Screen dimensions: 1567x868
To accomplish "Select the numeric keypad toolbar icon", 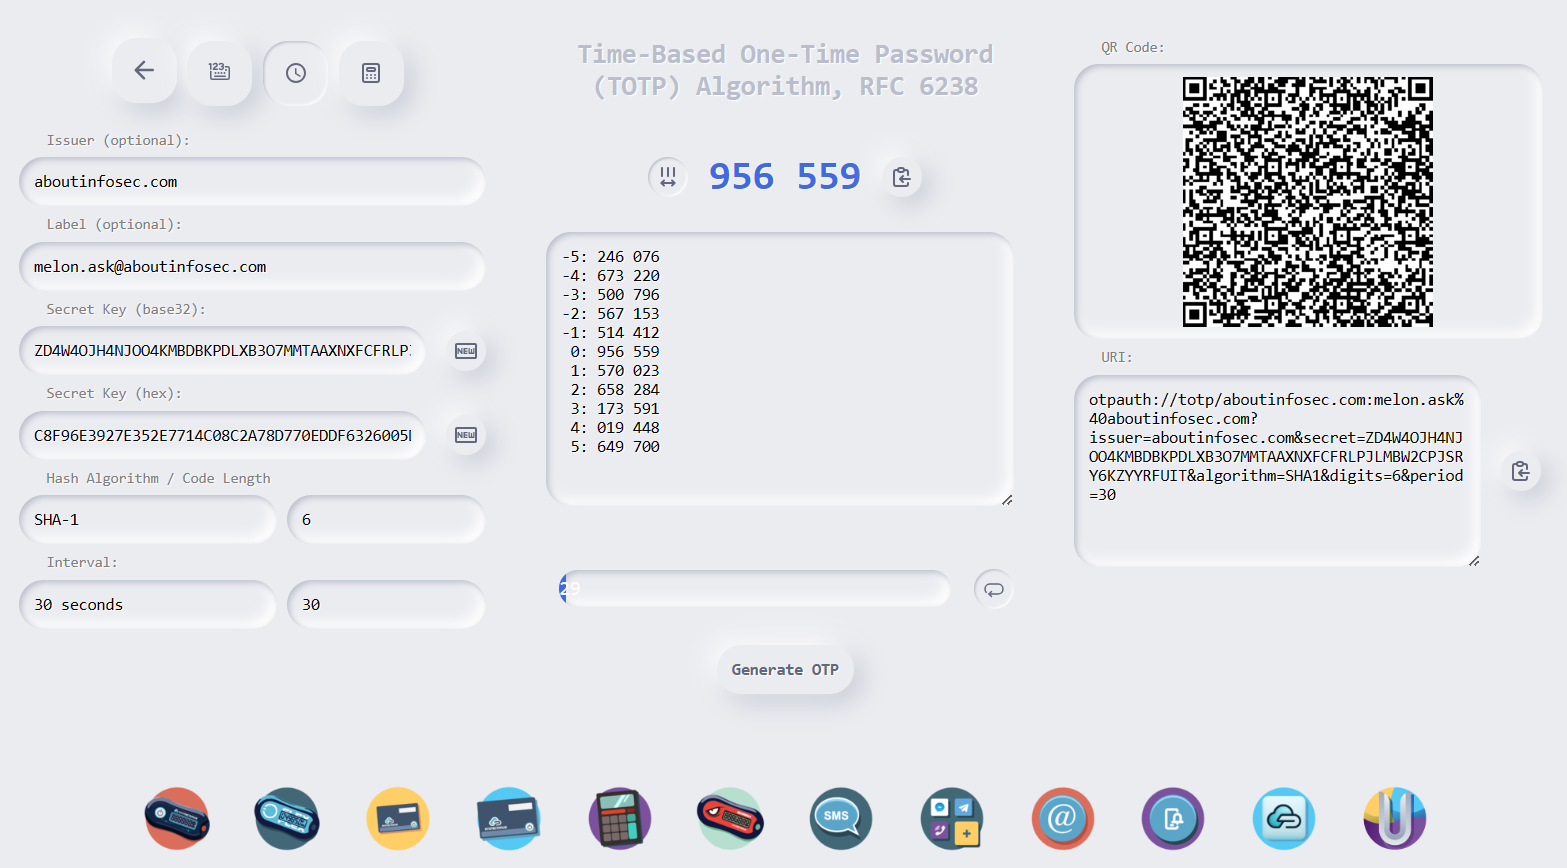I will point(219,72).
